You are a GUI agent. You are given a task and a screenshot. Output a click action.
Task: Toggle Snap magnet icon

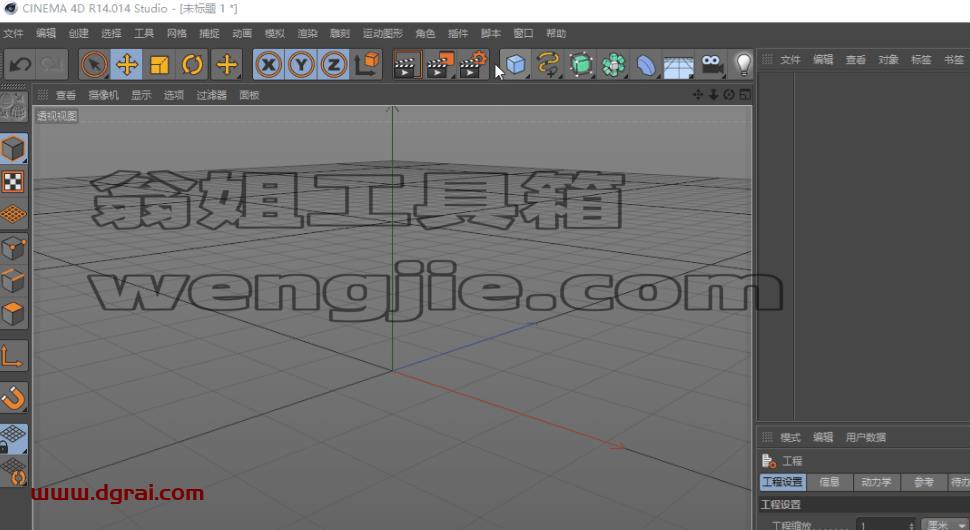(13, 398)
